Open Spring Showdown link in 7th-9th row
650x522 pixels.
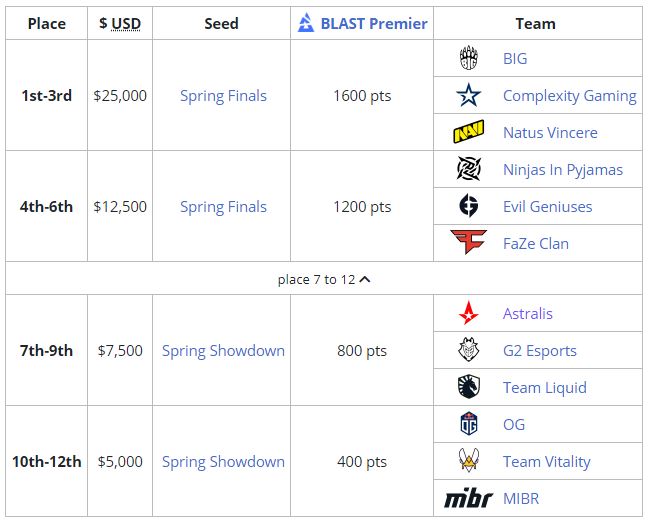[223, 351]
